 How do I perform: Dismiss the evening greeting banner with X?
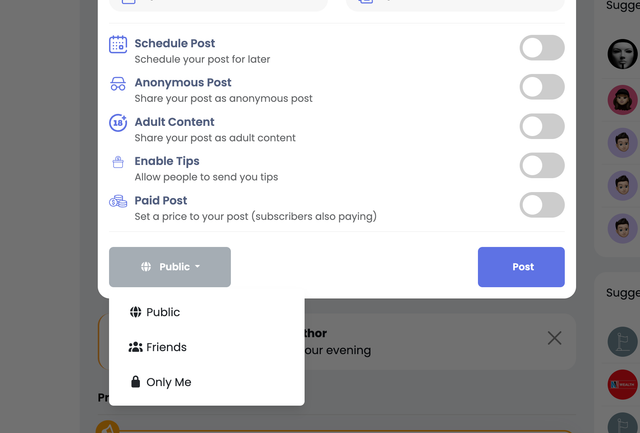554,338
